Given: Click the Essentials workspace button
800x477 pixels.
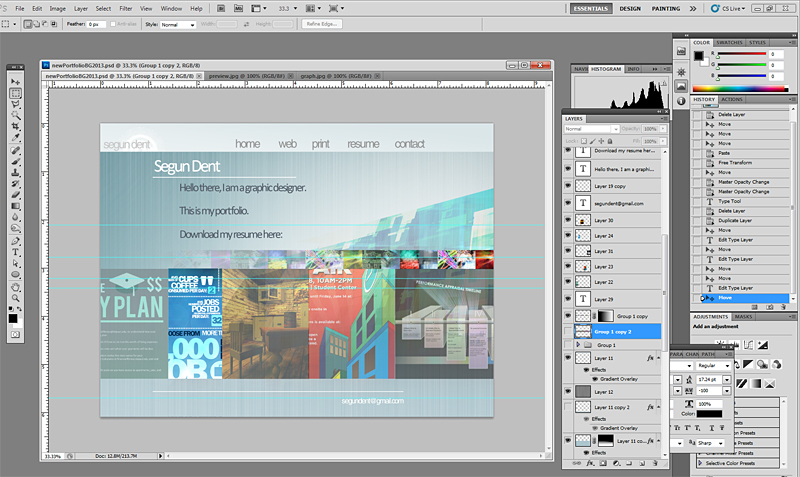Looking at the screenshot, I should pyautogui.click(x=591, y=9).
